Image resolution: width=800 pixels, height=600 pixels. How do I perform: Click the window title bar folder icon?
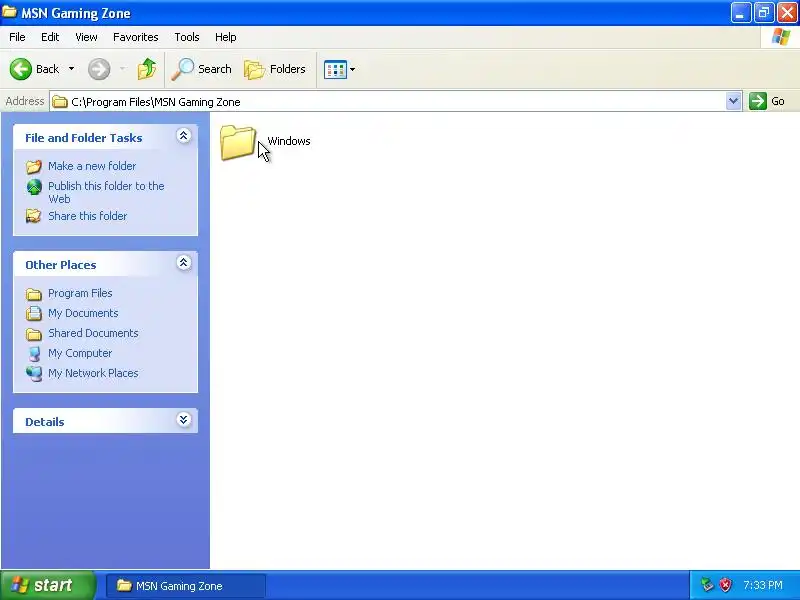click(x=9, y=11)
